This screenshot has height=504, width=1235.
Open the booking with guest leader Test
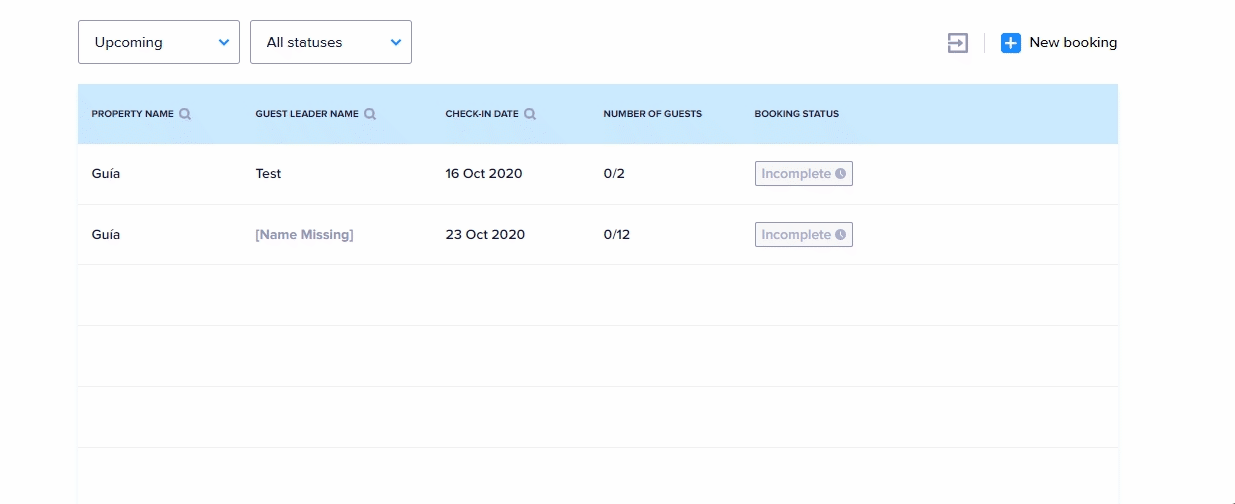(x=268, y=174)
